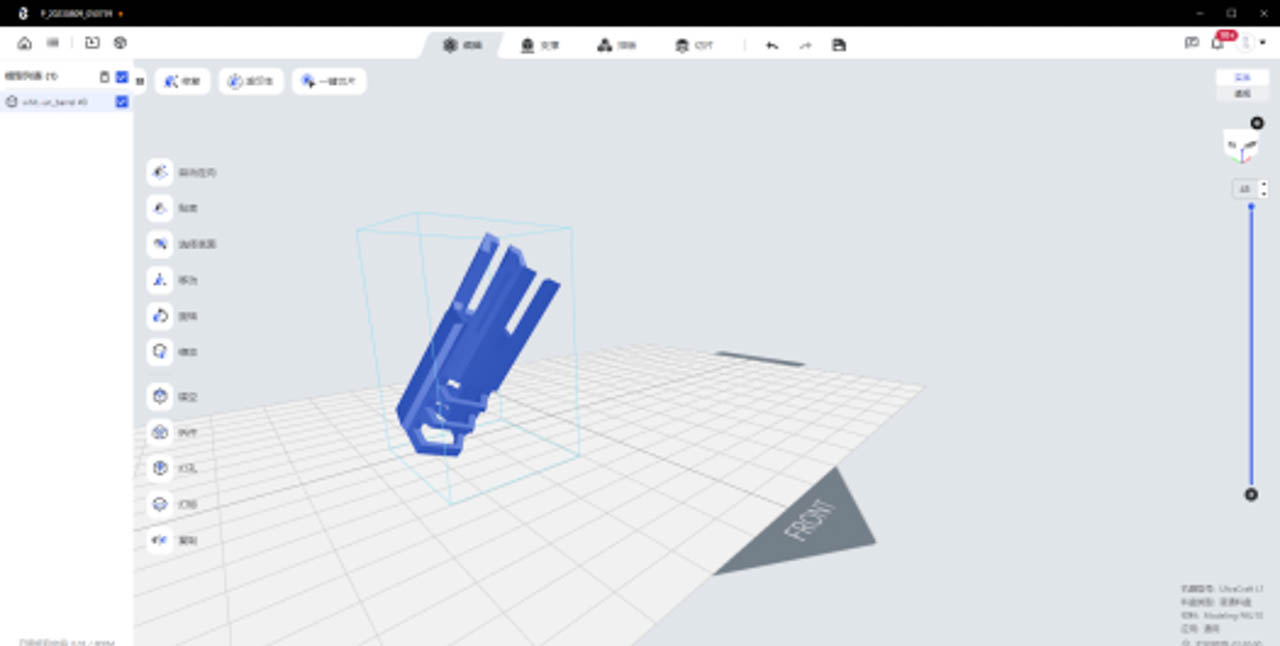Click the trash icon in model list header
This screenshot has width=1280, height=646.
105,76
